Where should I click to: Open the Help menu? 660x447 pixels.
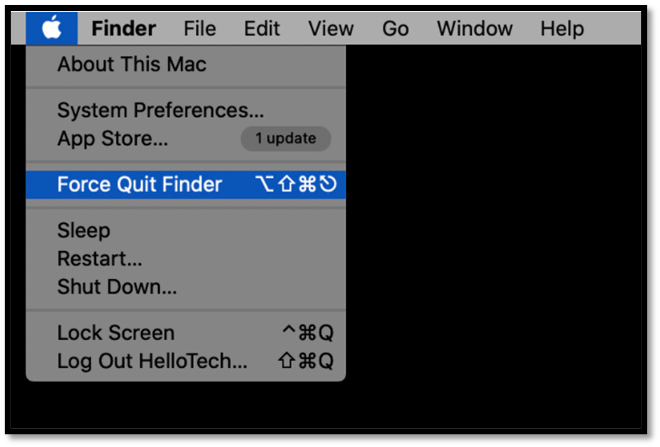click(x=562, y=28)
